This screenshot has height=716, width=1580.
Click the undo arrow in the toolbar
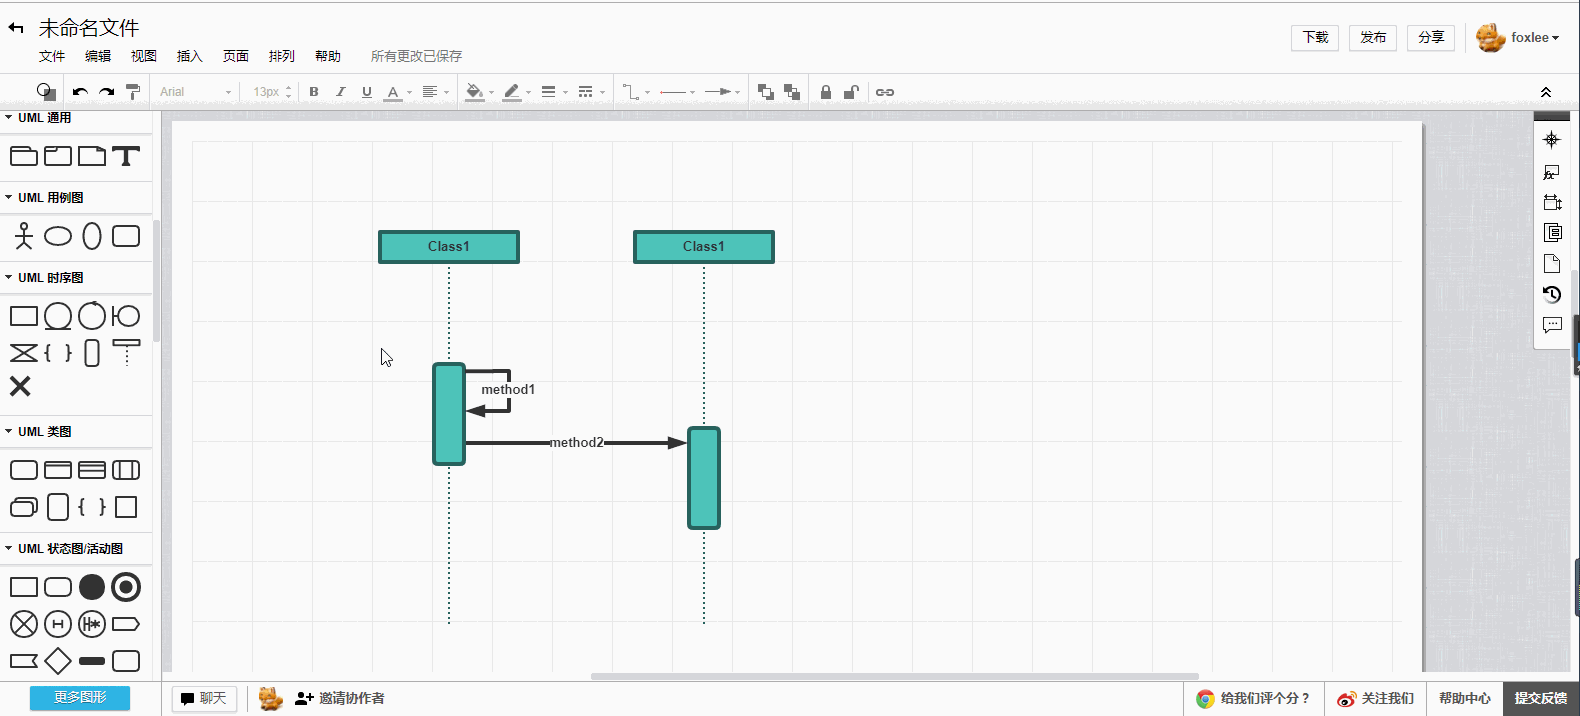click(x=80, y=92)
